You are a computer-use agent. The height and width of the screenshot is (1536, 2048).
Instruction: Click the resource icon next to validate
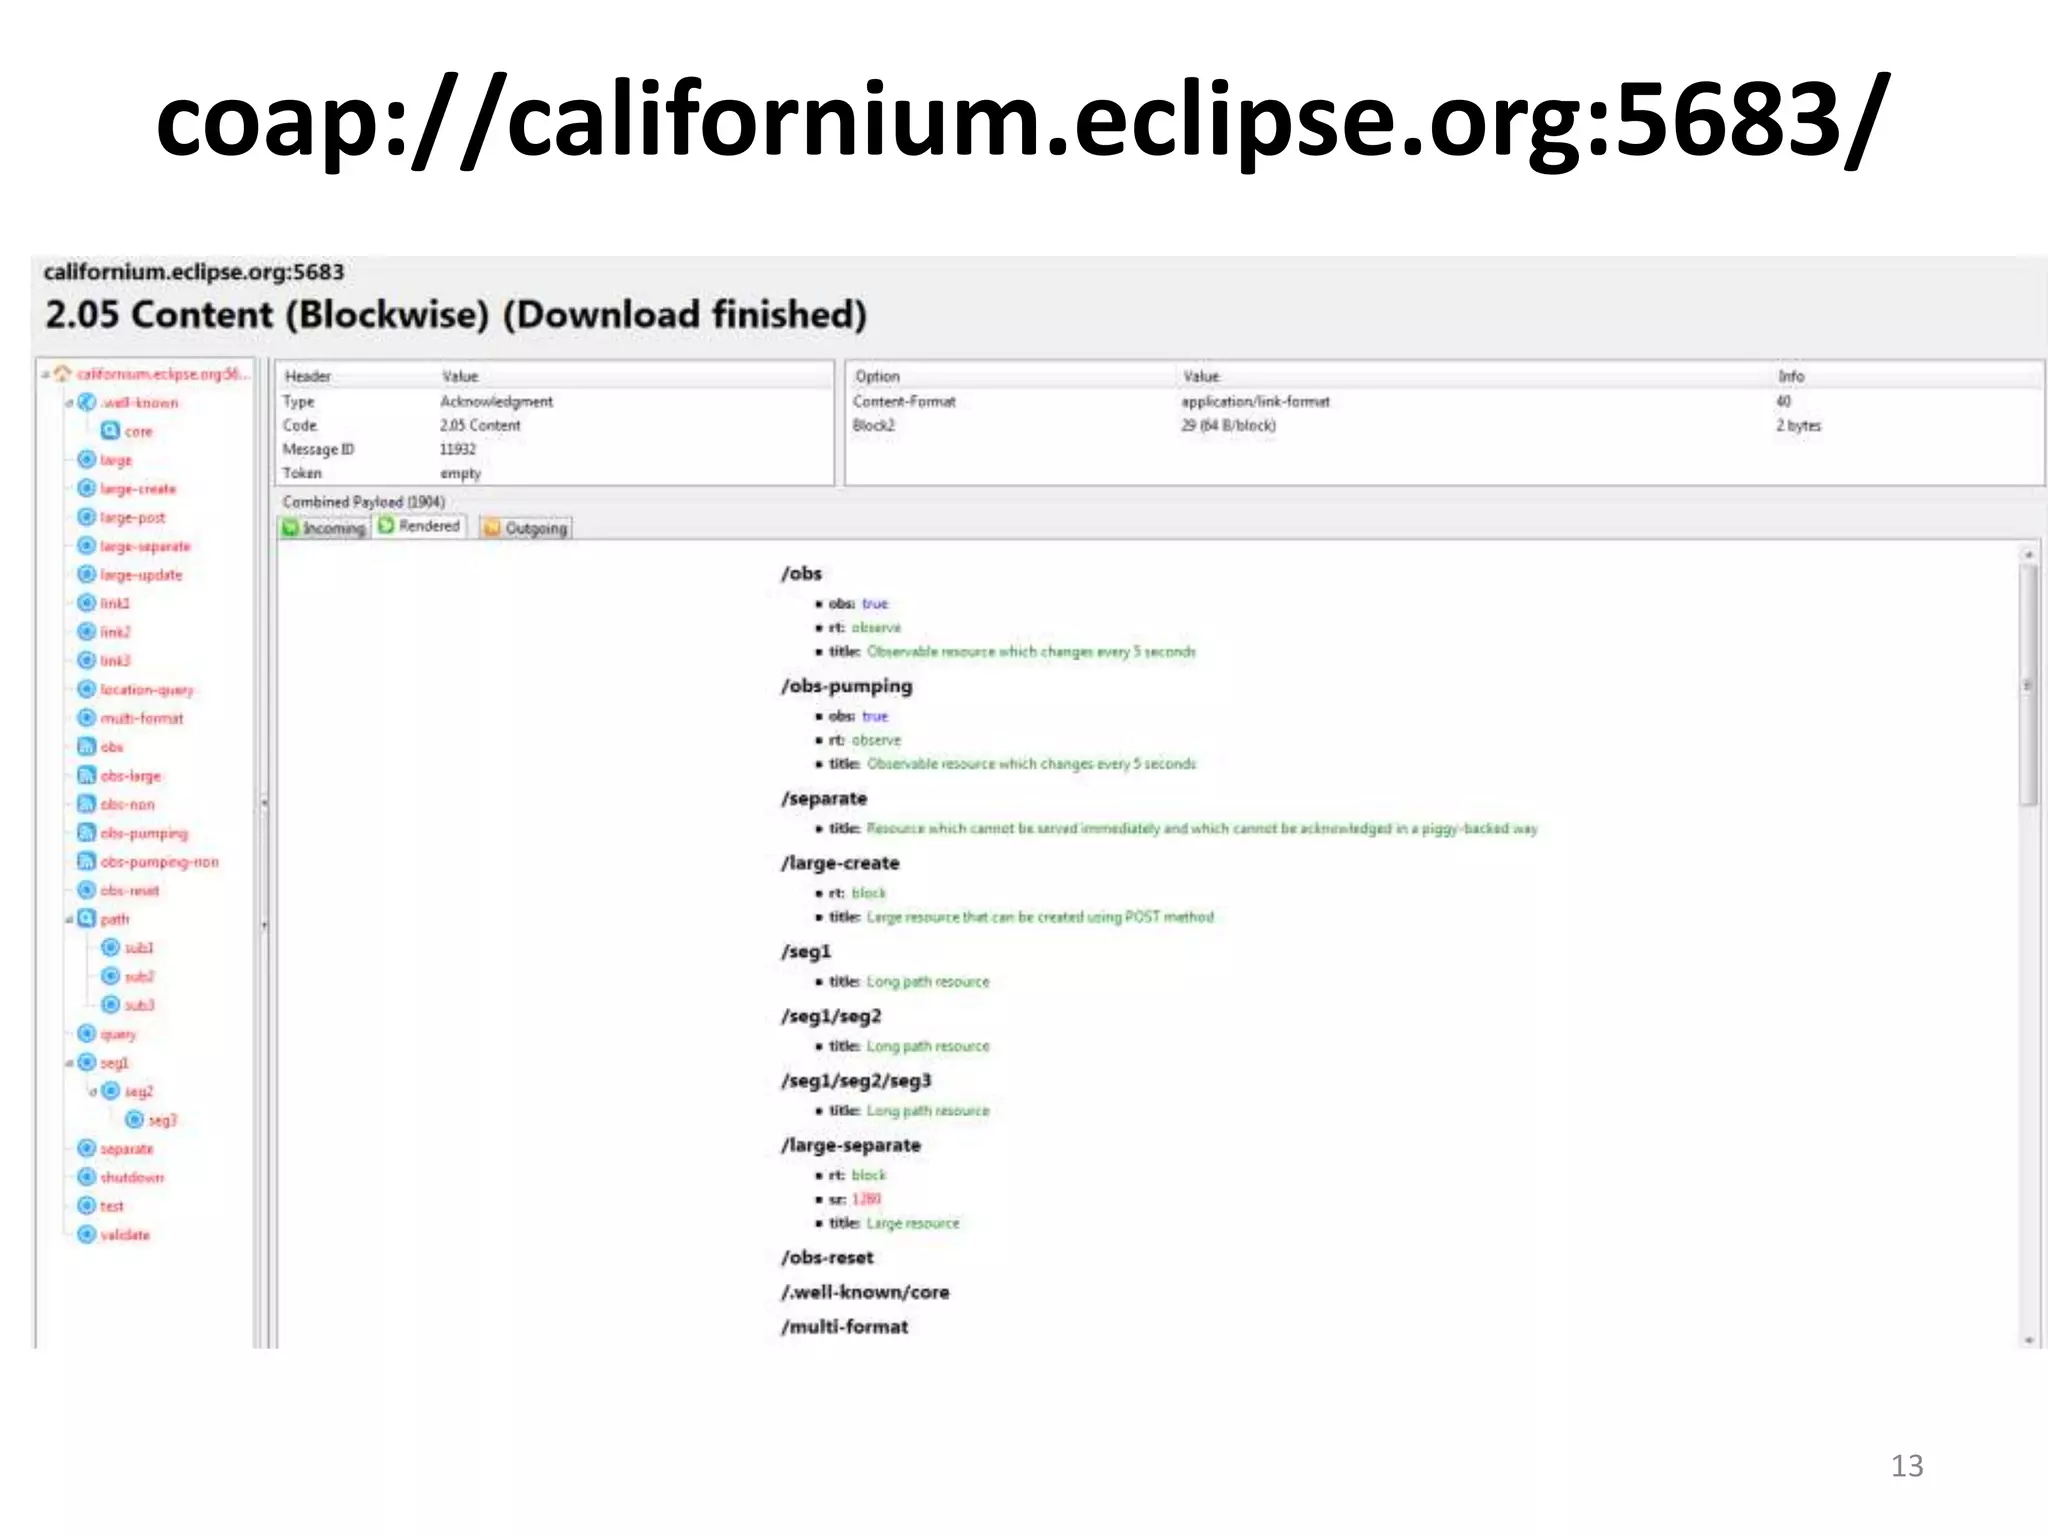87,1235
